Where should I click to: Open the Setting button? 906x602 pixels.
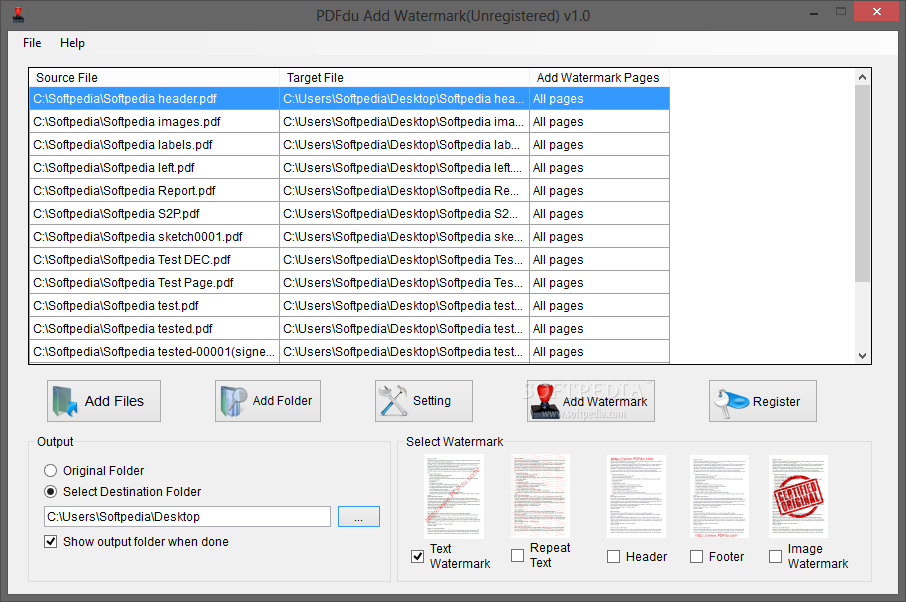point(424,401)
